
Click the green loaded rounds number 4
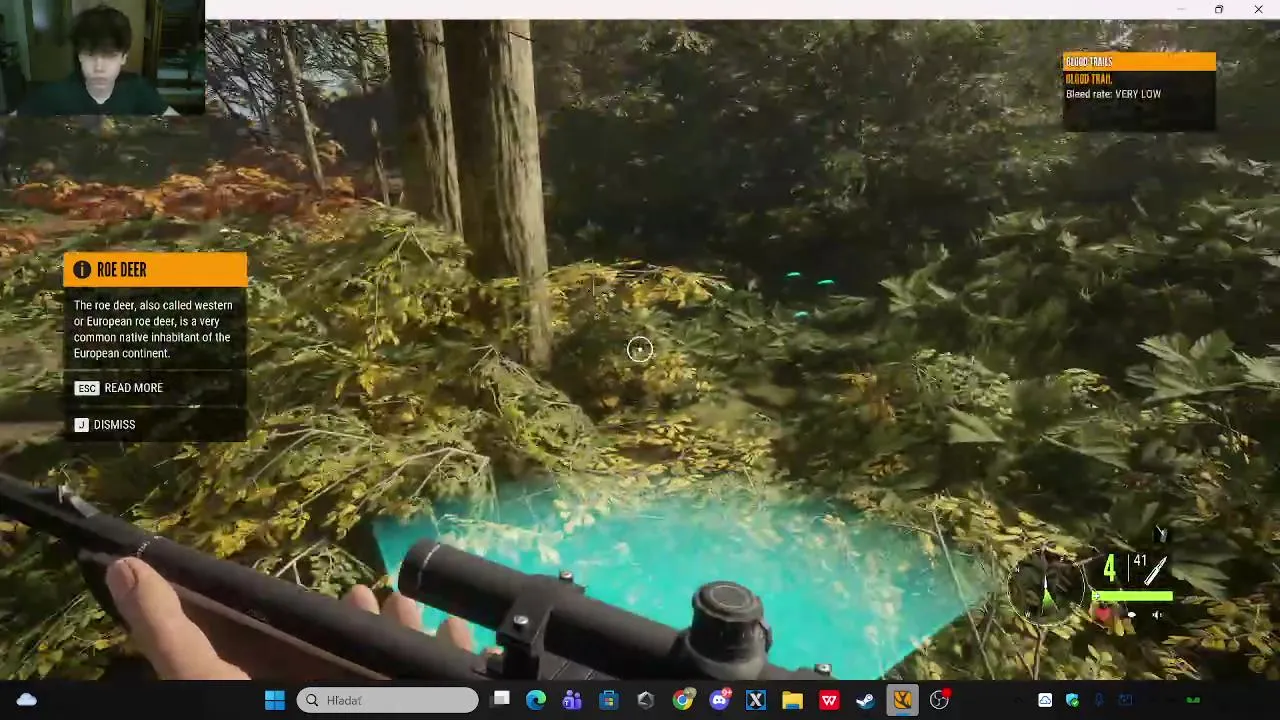[x=1109, y=569]
